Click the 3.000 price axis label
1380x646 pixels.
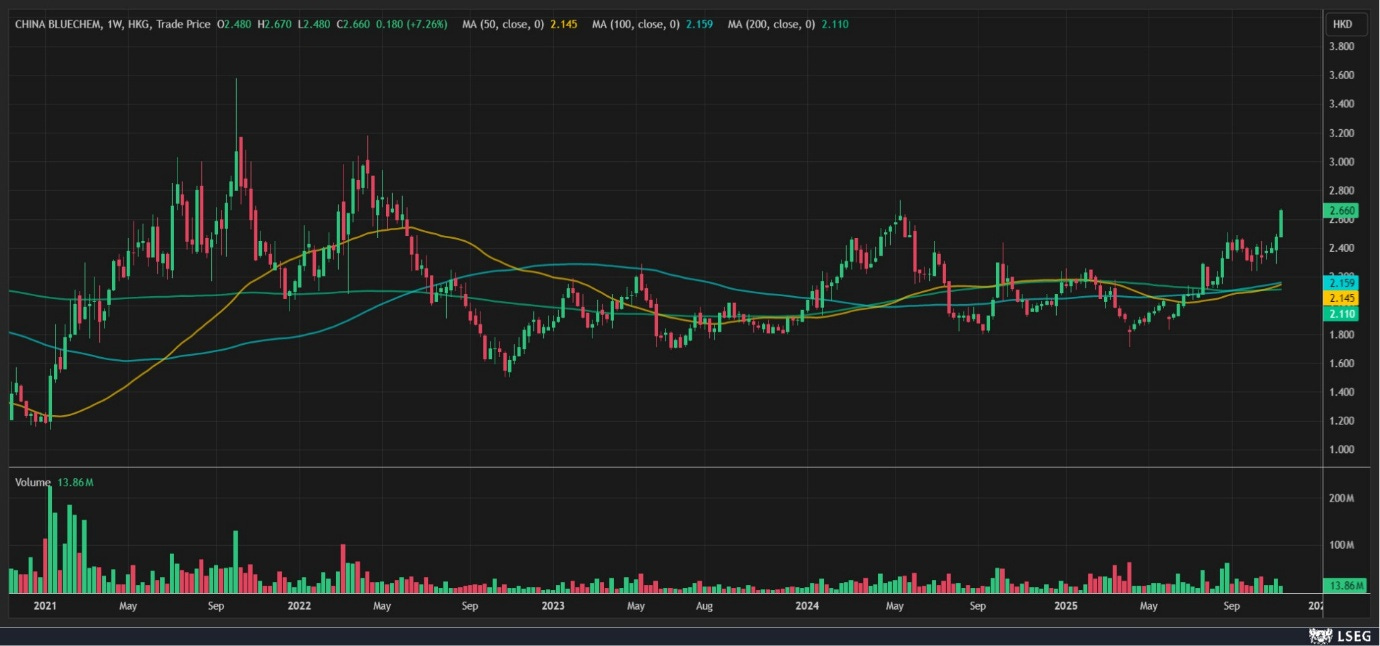click(1341, 162)
